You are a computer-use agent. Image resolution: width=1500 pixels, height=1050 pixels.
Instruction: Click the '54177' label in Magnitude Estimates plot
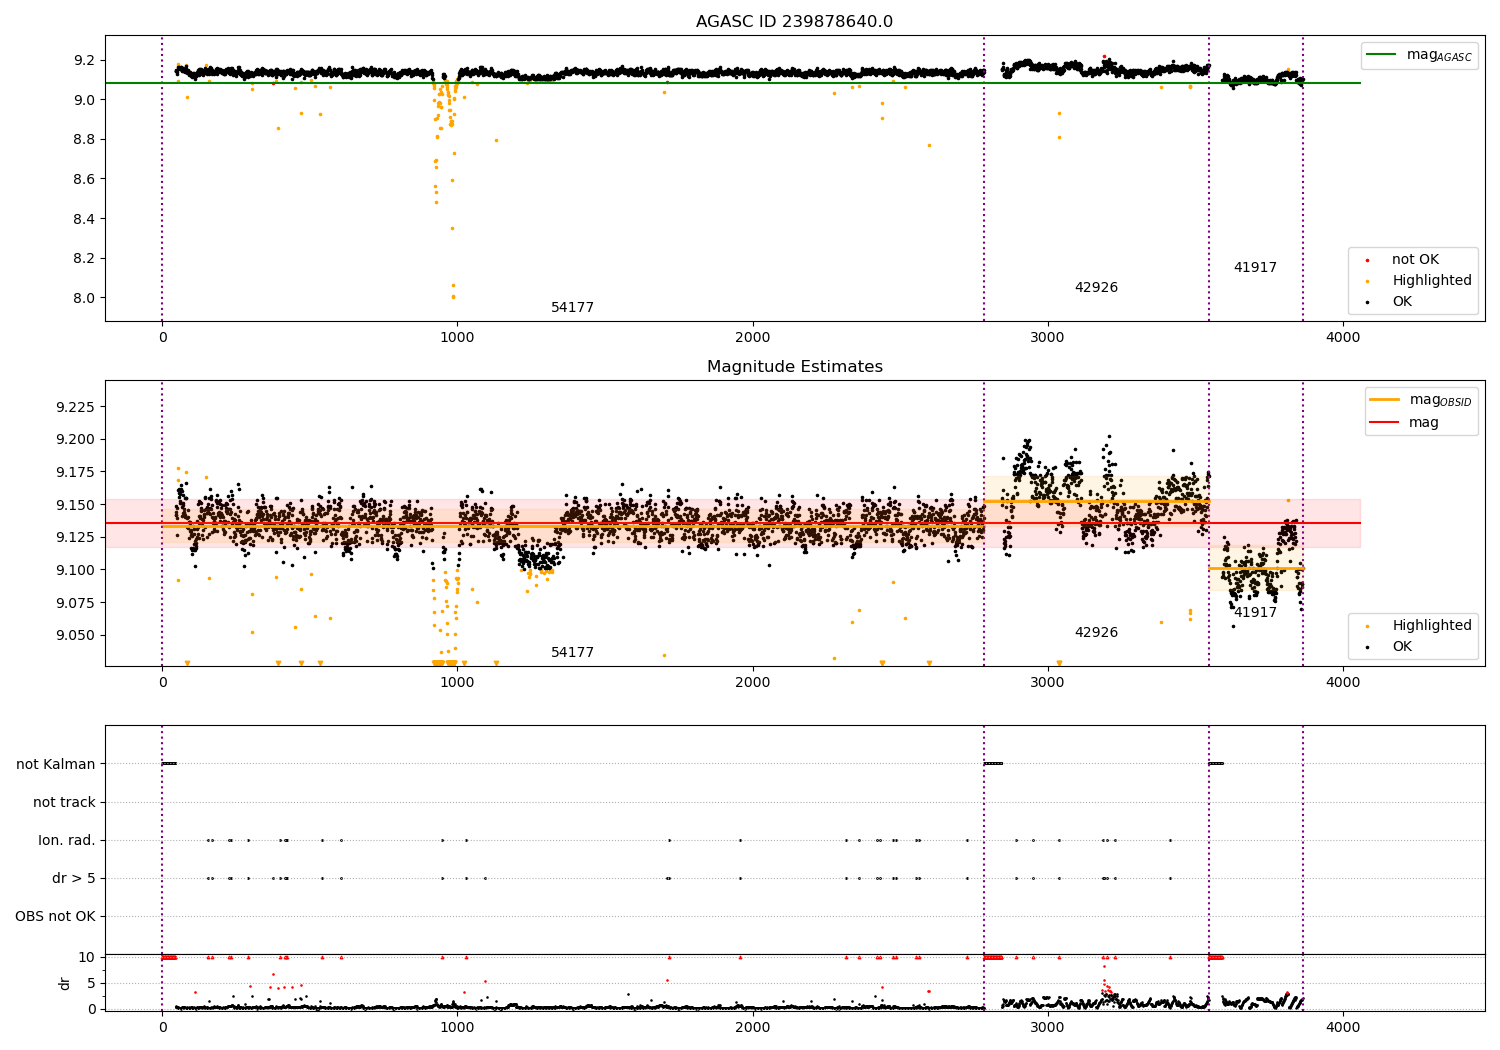coord(572,653)
